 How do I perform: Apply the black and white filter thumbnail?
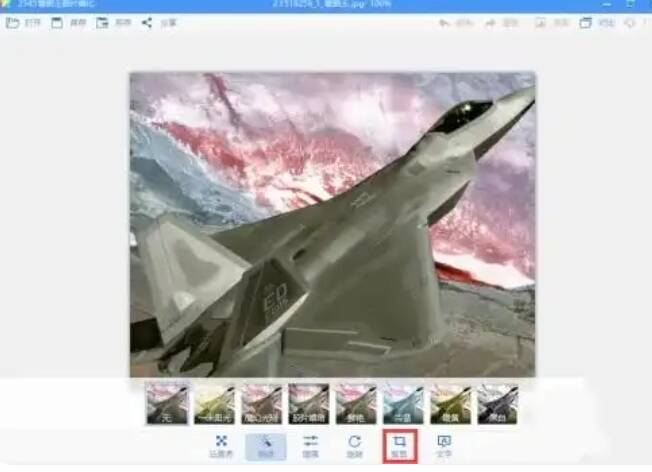pos(497,403)
